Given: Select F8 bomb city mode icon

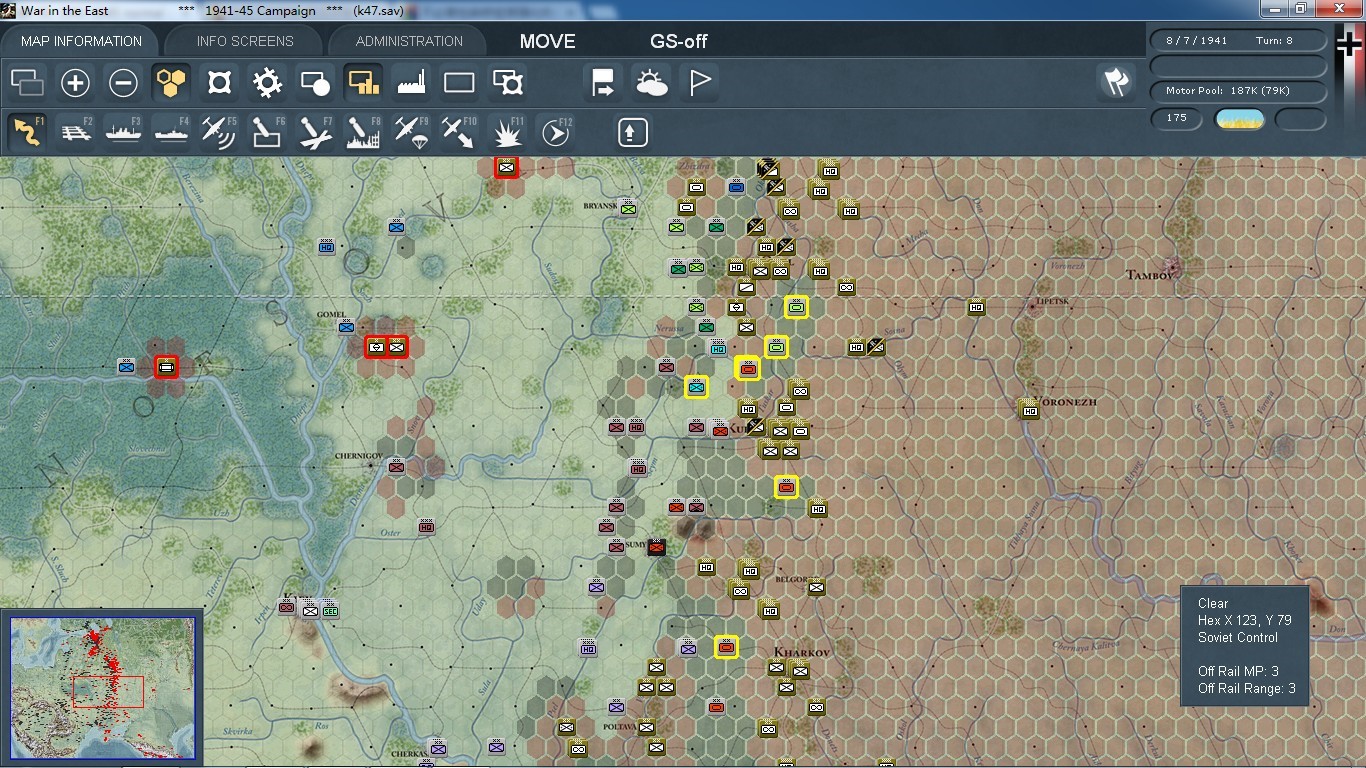Looking at the screenshot, I should tap(363, 132).
